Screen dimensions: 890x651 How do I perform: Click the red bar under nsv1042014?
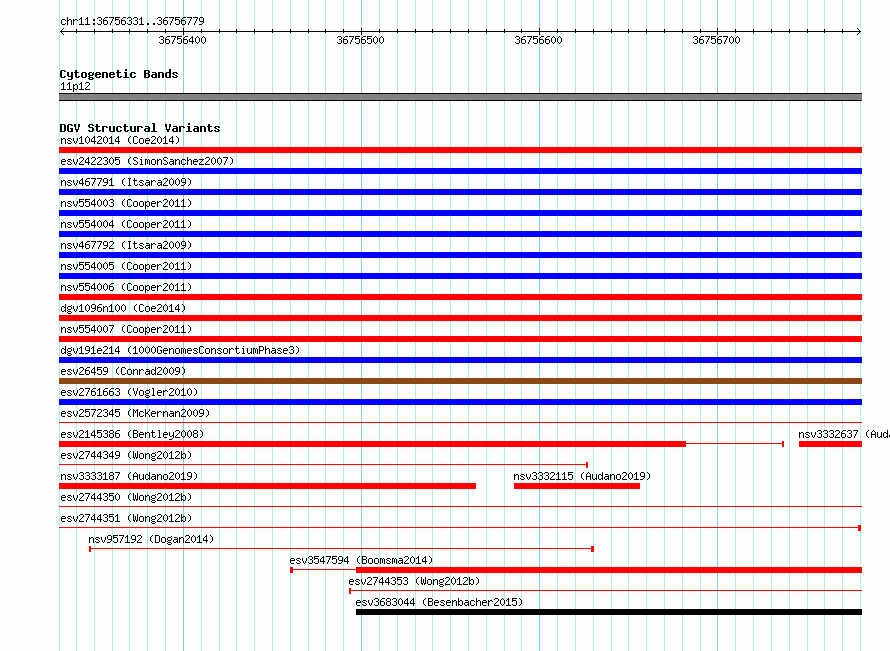click(x=460, y=150)
